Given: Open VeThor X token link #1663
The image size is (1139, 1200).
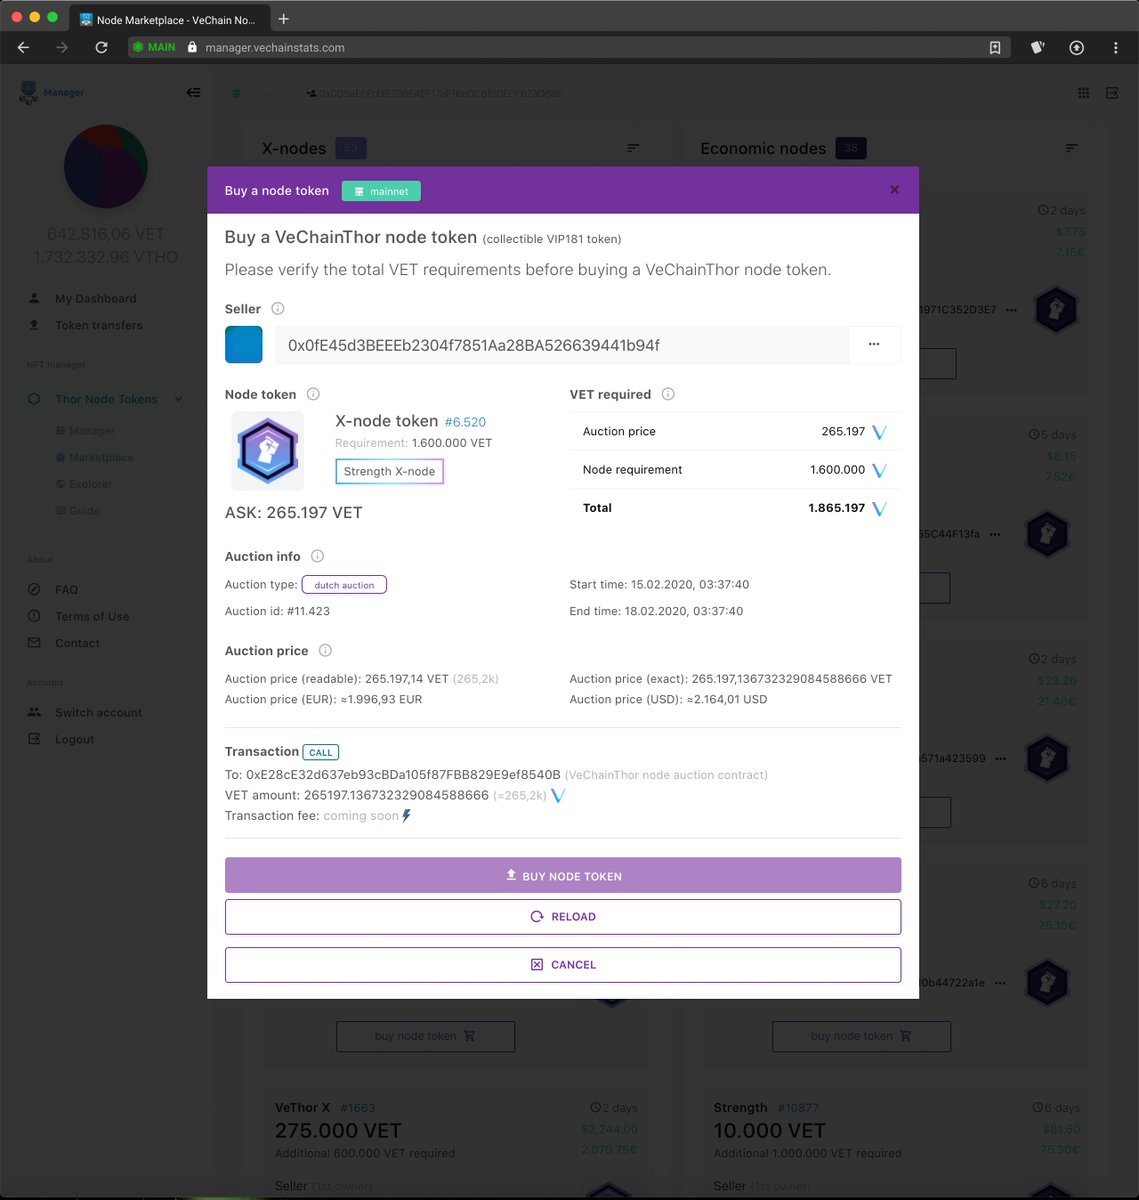Looking at the screenshot, I should [x=358, y=1108].
